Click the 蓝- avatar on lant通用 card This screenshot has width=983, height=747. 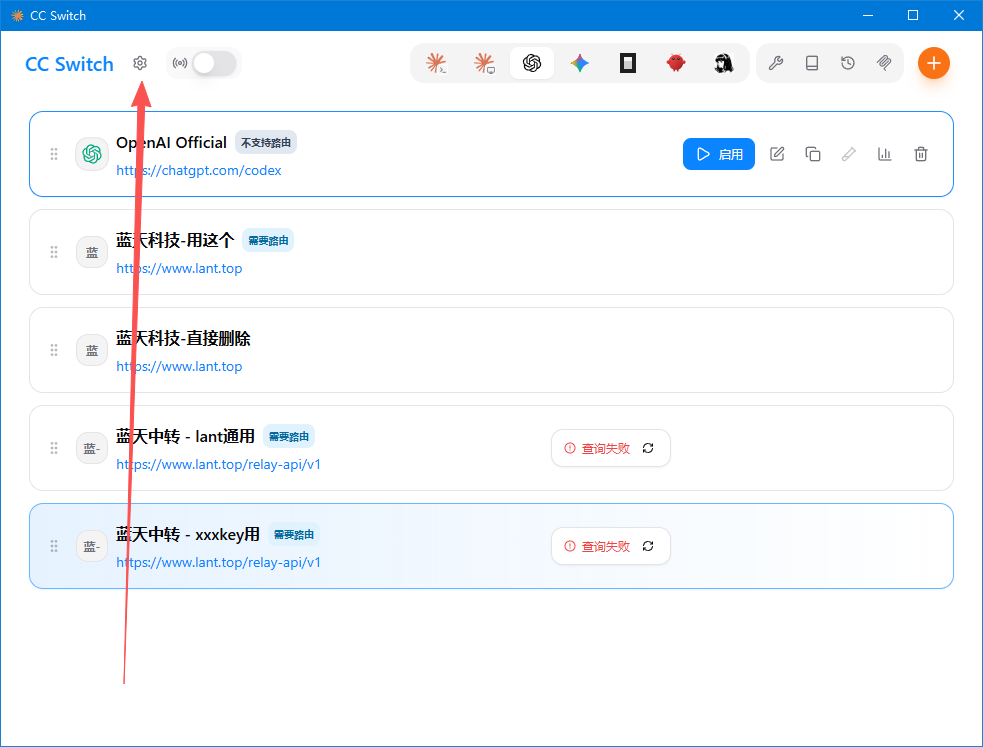click(92, 448)
